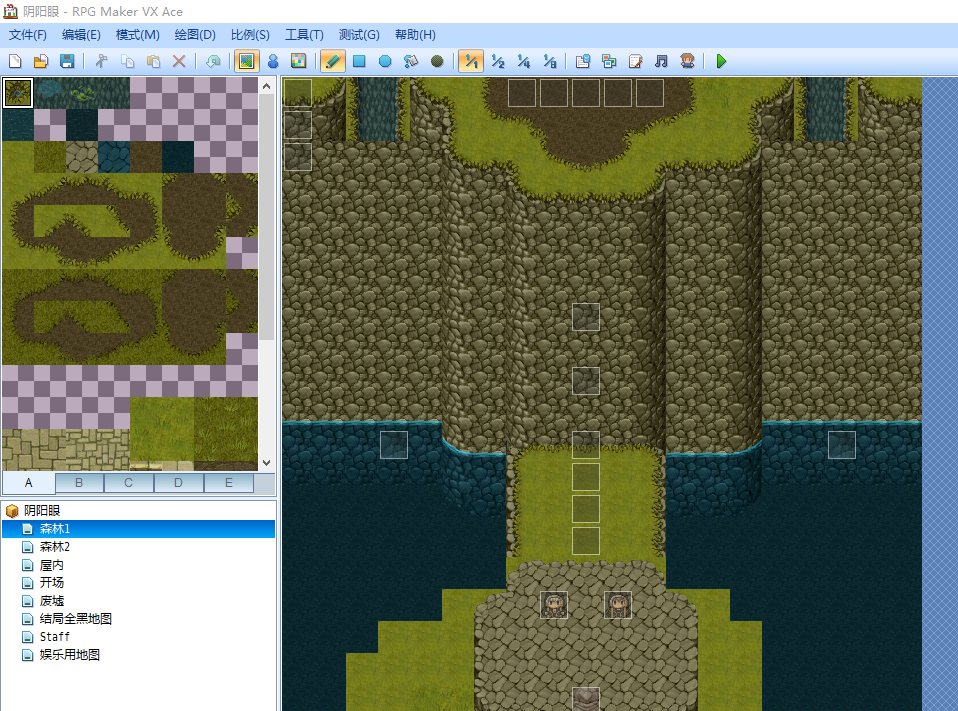Start playtest with the green play button
This screenshot has height=711, width=958.
(x=721, y=61)
